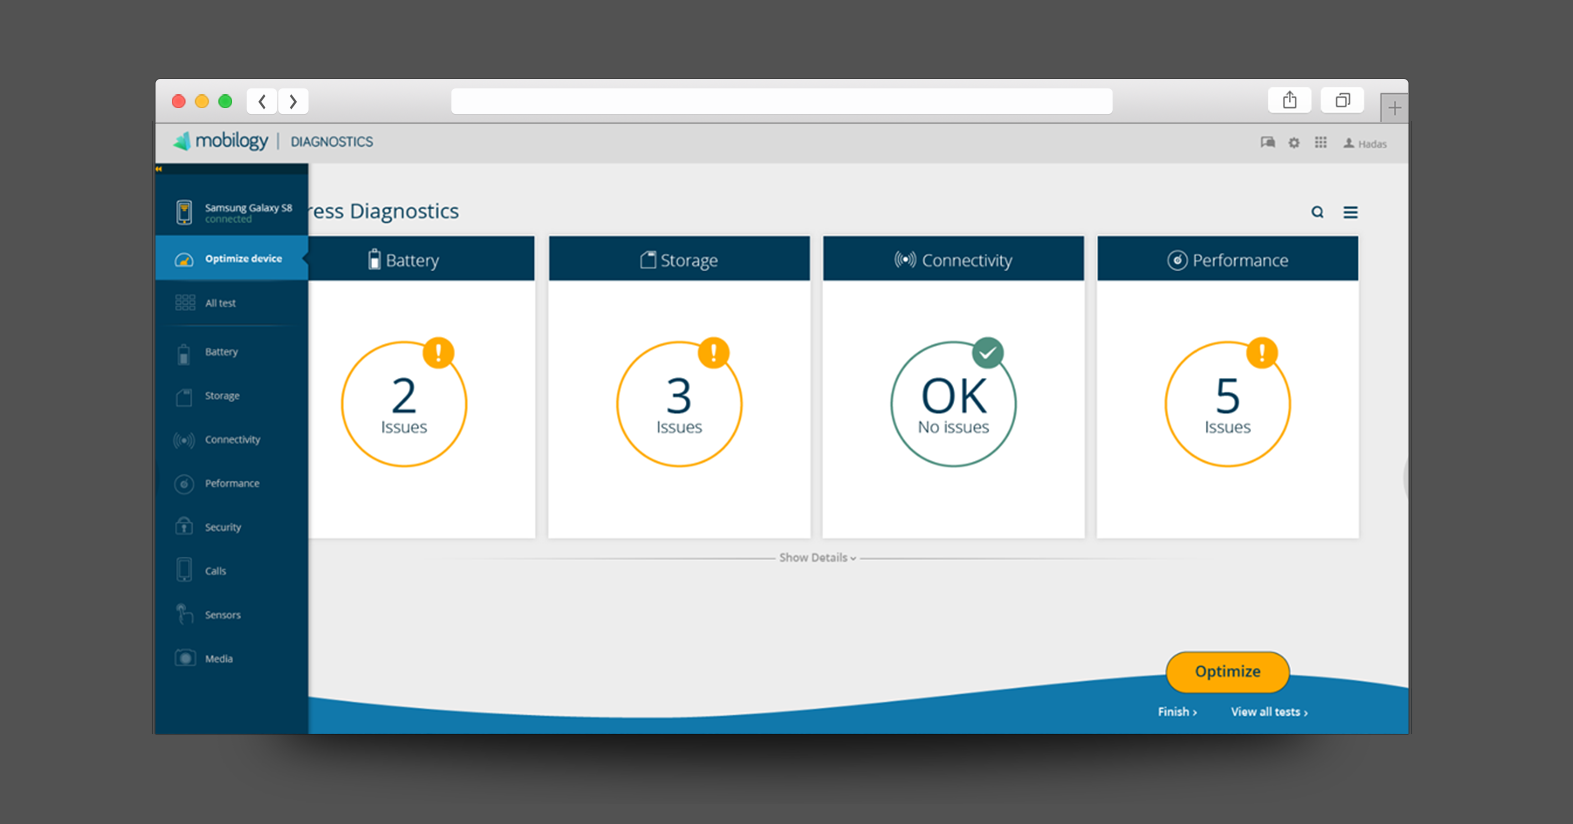Click the Finish link
Screen dimensions: 1573x824
tap(1177, 712)
